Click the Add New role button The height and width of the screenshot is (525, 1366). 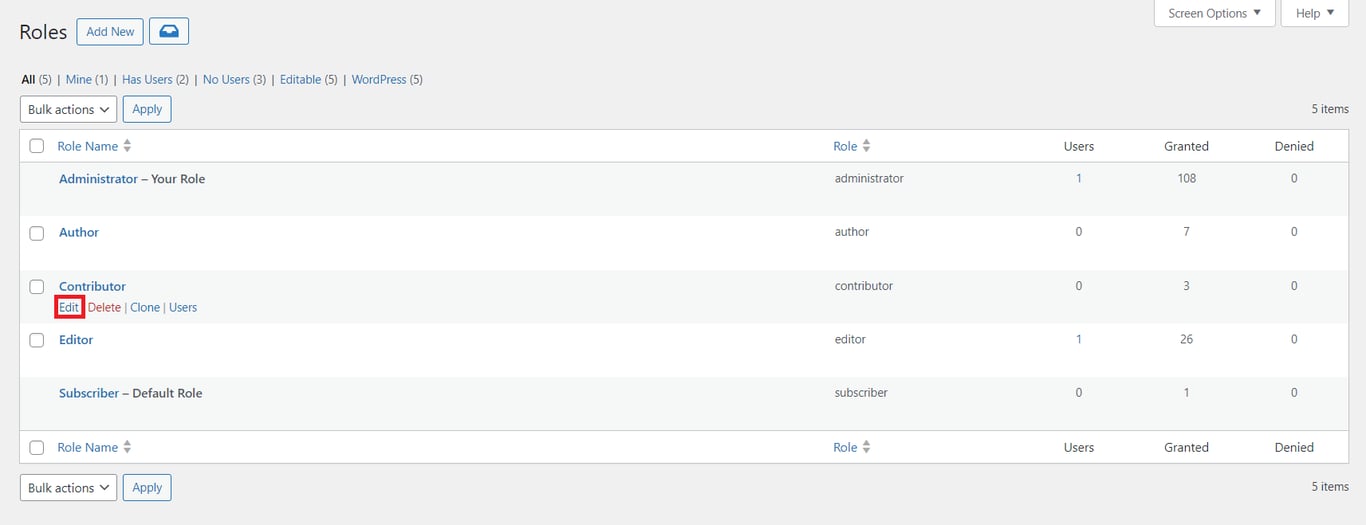point(110,31)
